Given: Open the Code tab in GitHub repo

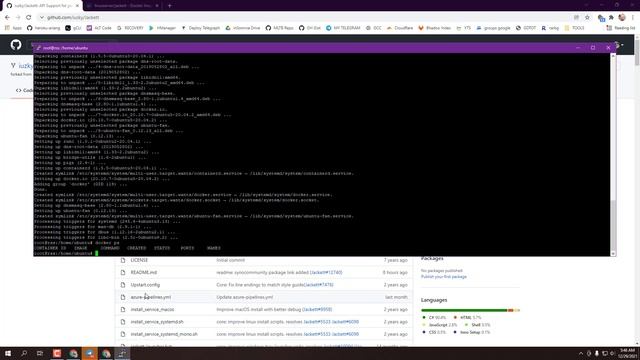Looking at the screenshot, I should tap(24, 90).
